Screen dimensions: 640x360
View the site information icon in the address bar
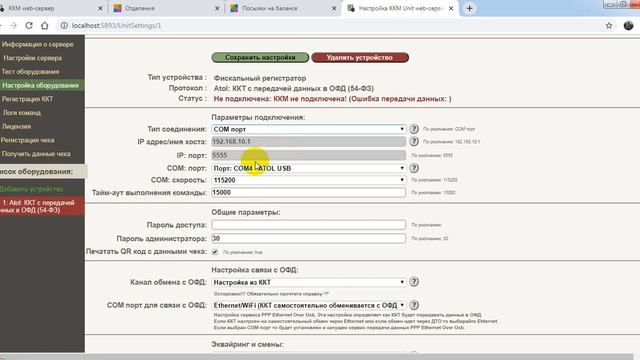coord(64,26)
